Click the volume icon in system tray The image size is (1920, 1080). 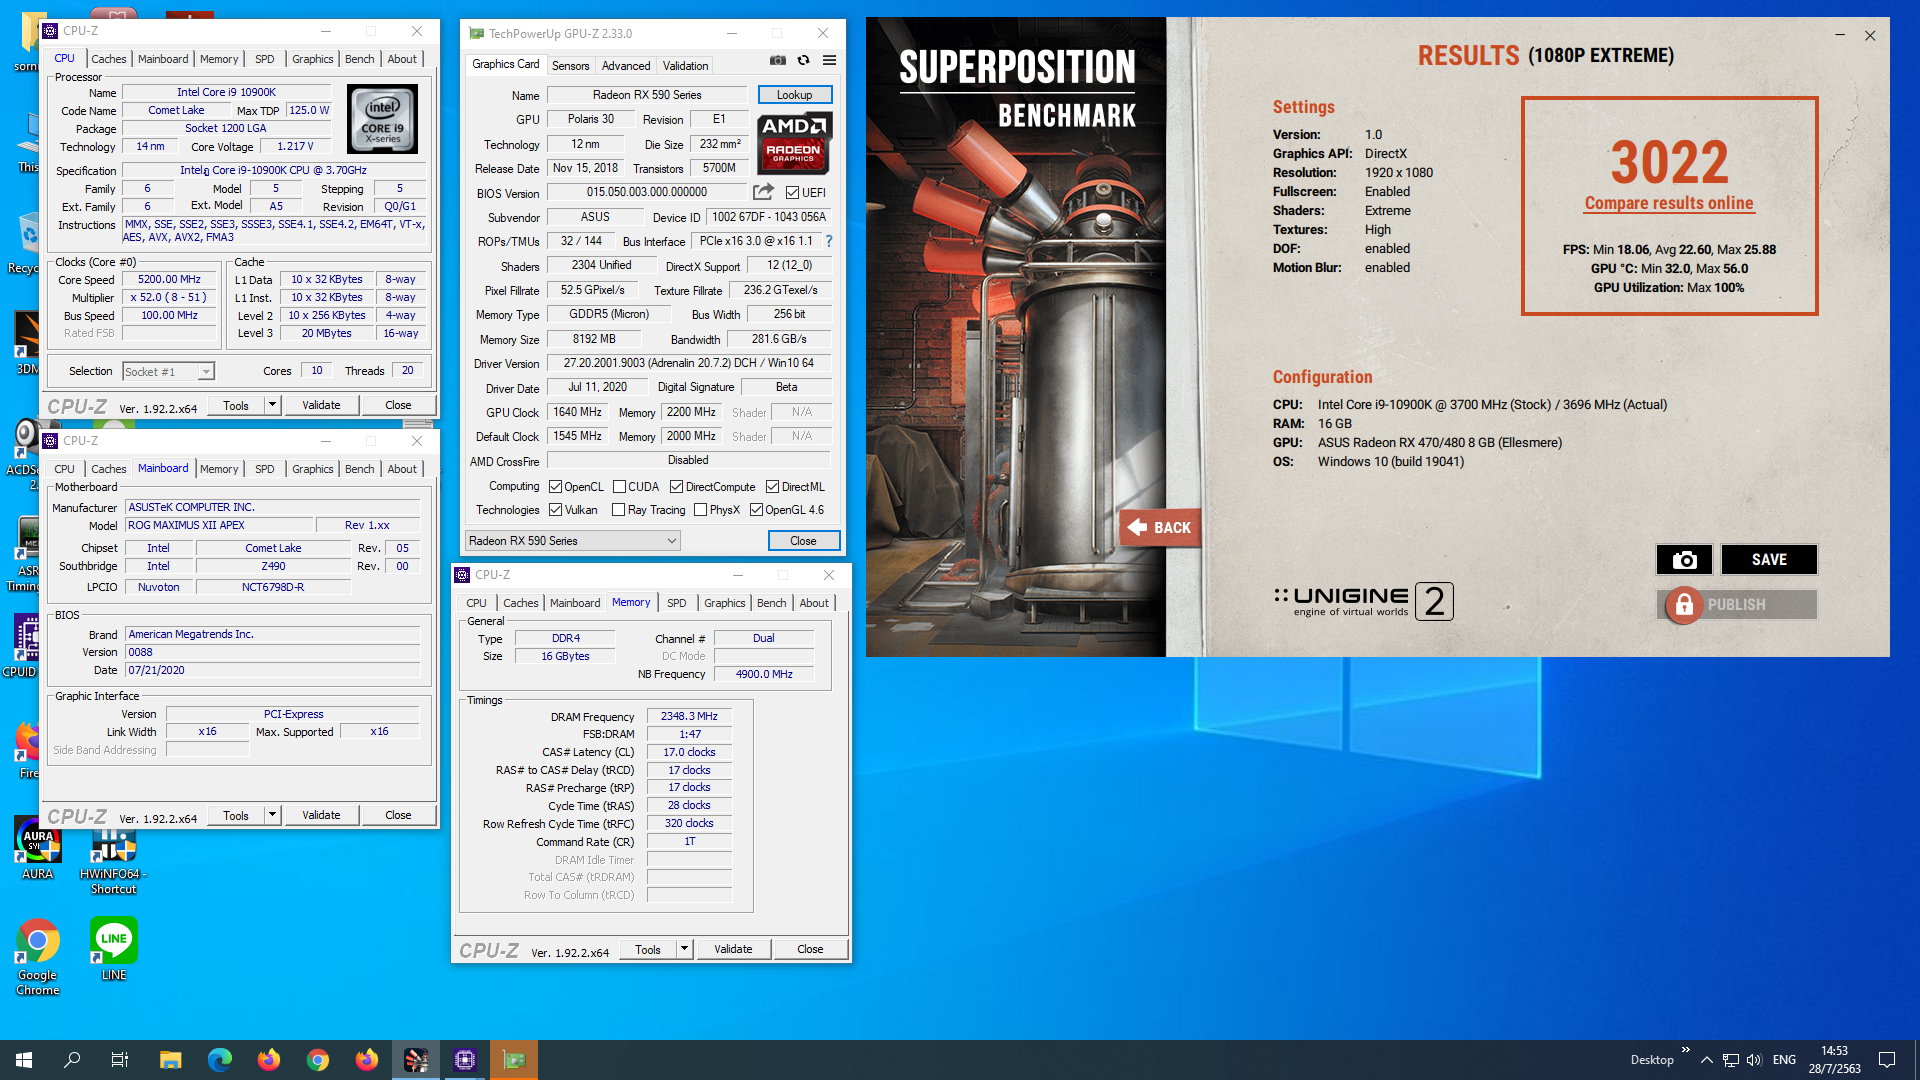[x=1754, y=1060]
